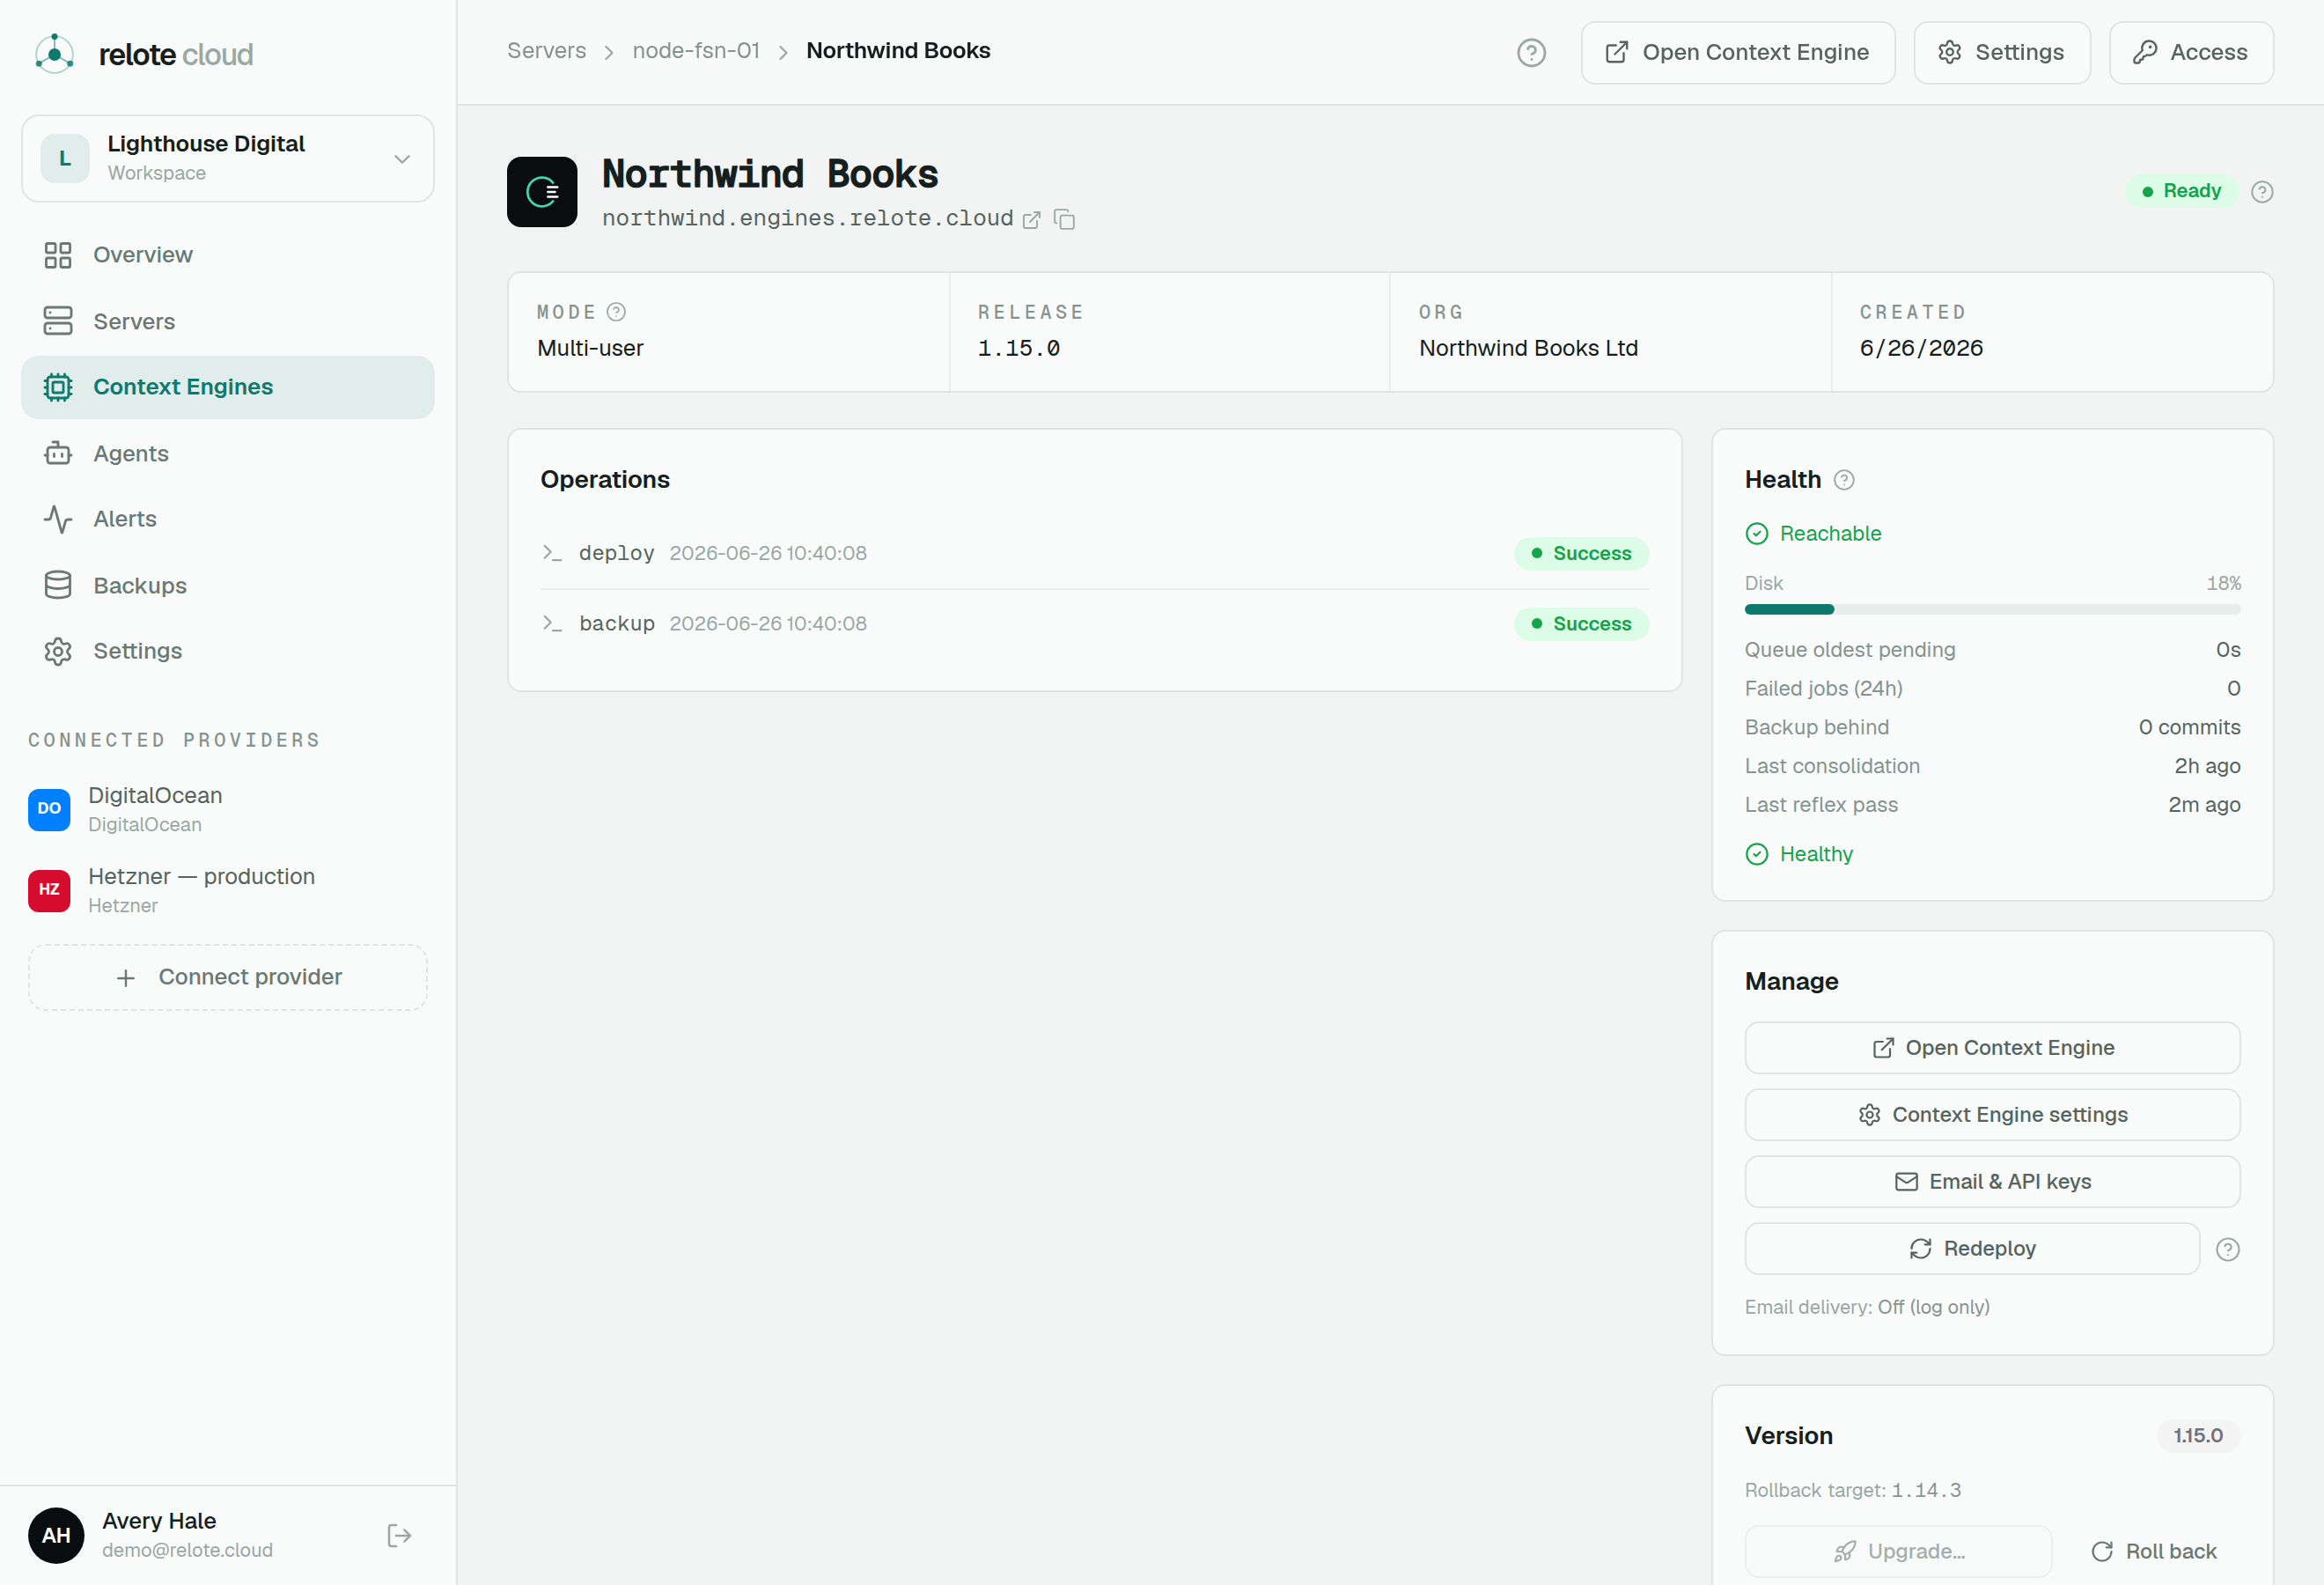Click Open Context Engine in the top bar
2324x1585 pixels.
pyautogui.click(x=1737, y=53)
